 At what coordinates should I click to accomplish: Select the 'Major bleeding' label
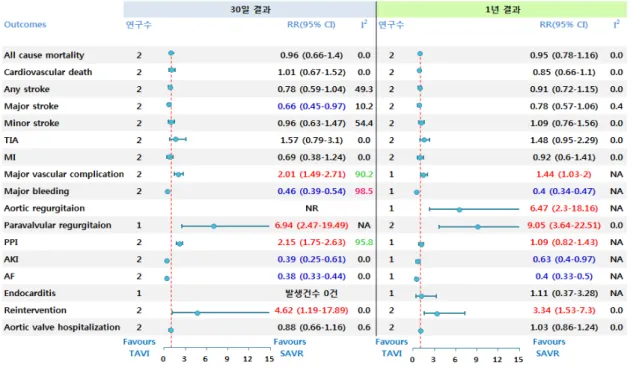pos(36,191)
